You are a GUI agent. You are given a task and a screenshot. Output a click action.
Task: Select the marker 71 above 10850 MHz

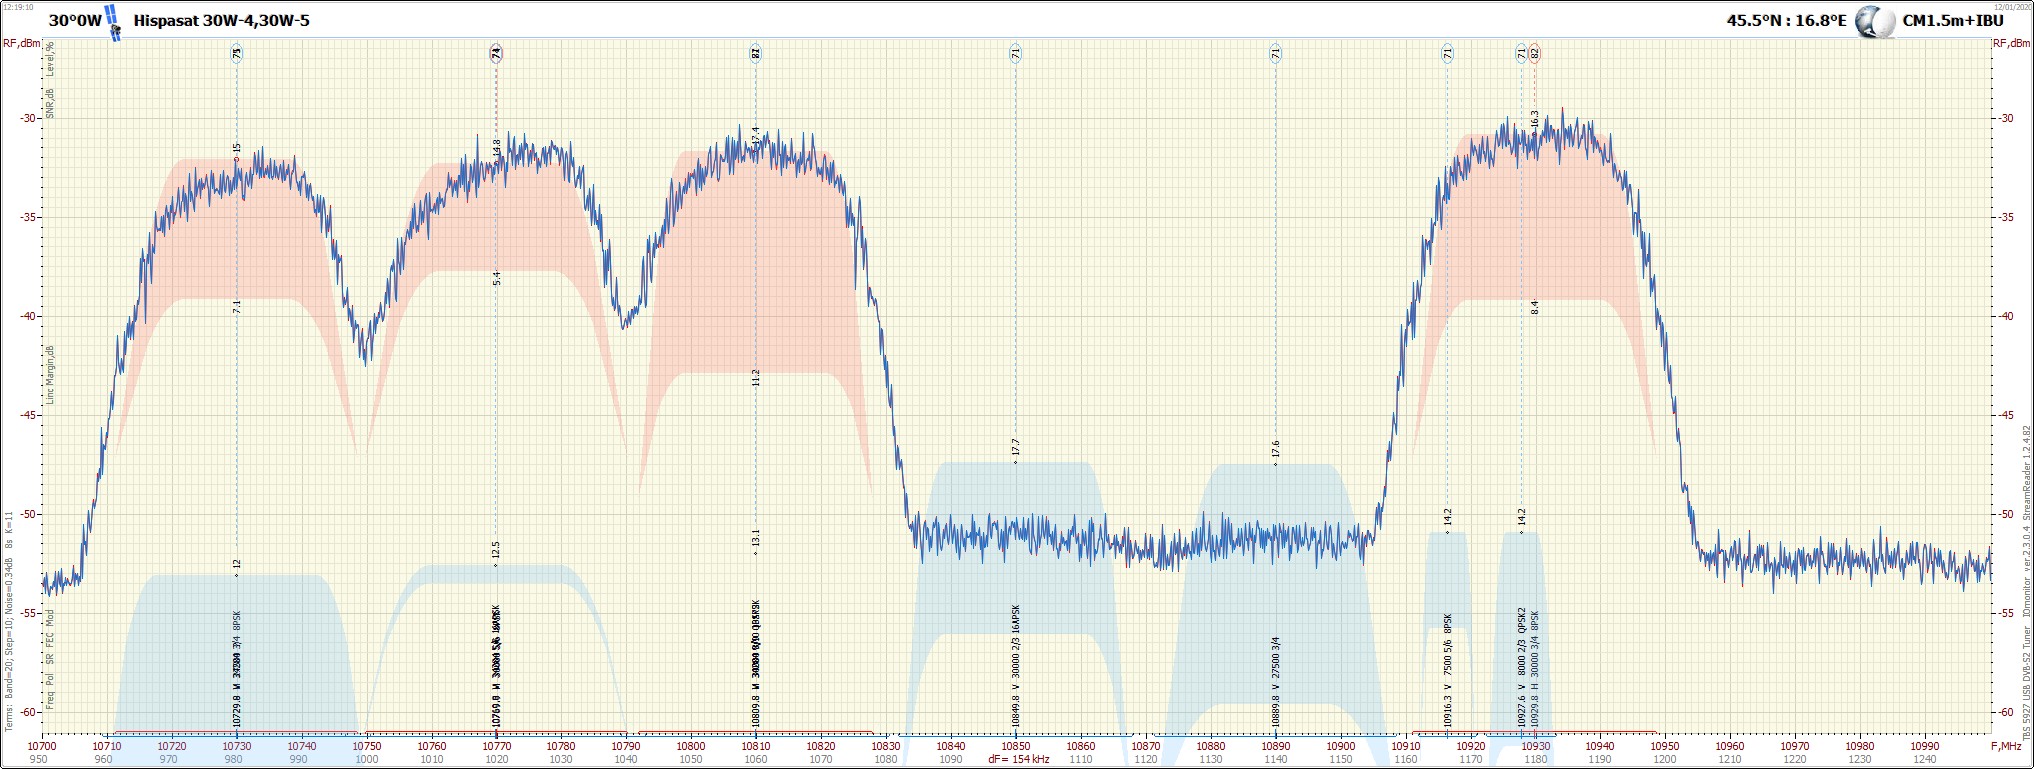(x=1015, y=53)
